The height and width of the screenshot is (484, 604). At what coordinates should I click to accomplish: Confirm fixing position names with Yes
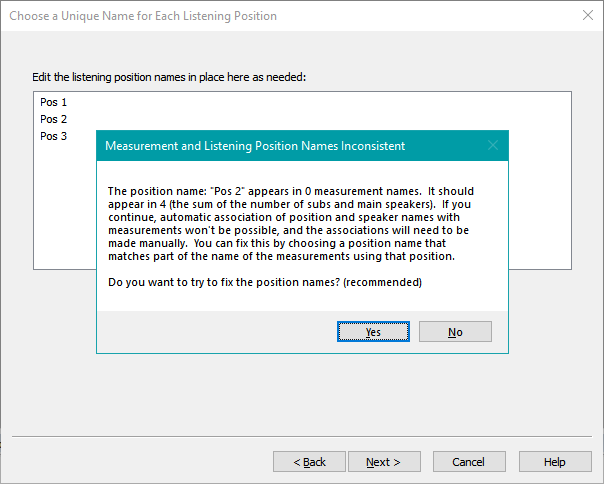(373, 332)
